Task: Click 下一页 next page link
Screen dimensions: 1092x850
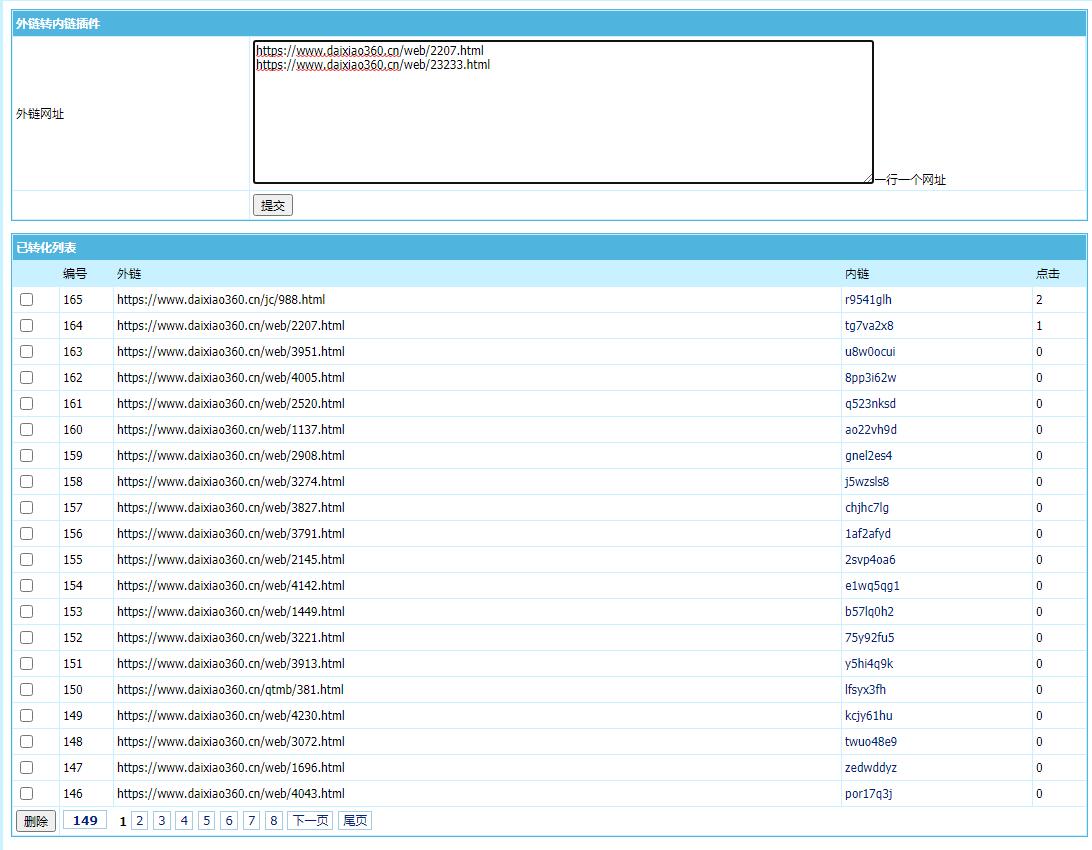Action: (x=309, y=821)
